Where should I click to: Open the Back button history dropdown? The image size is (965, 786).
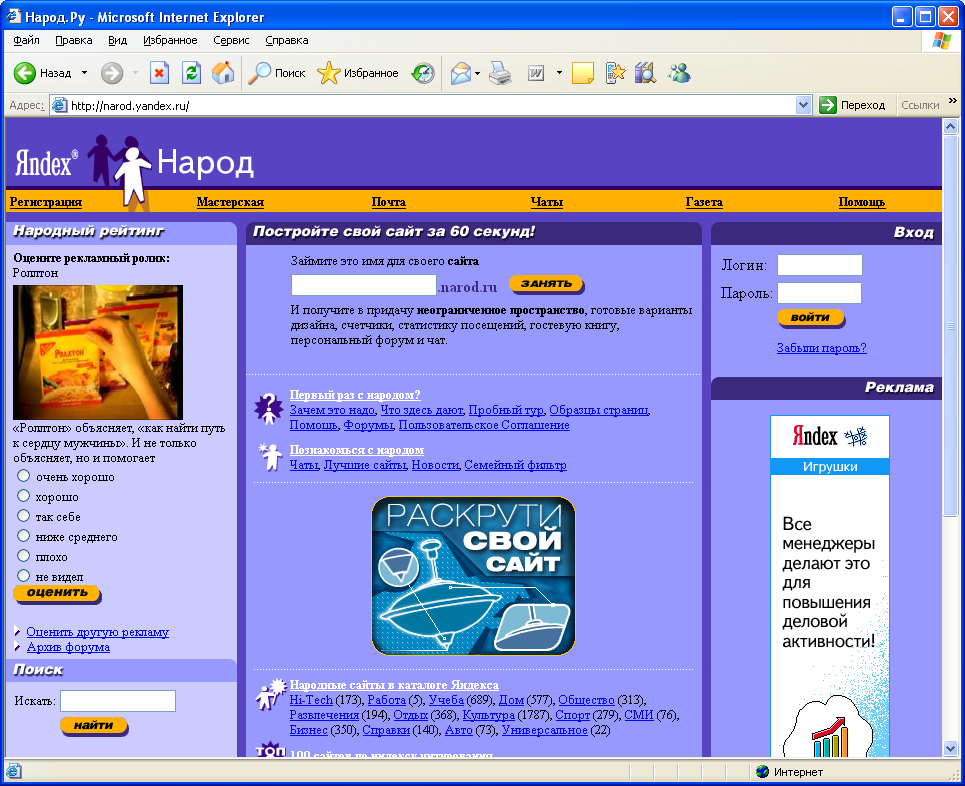coord(84,73)
